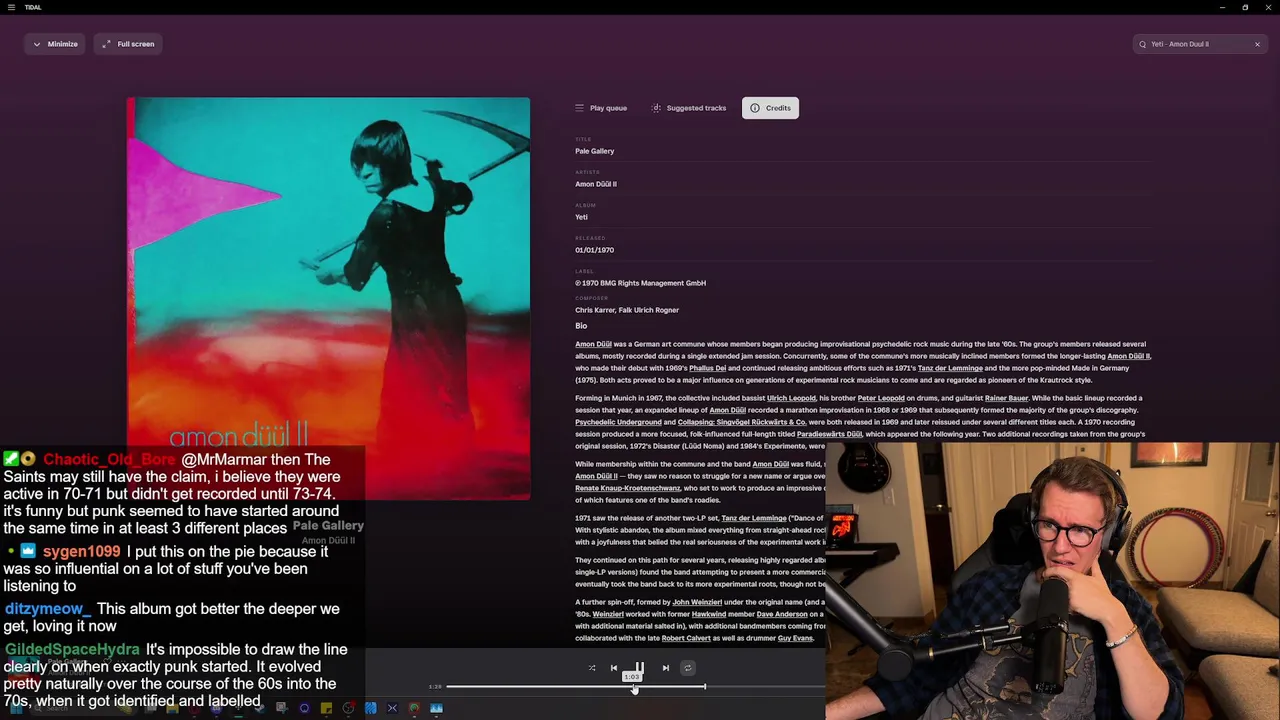Select the Credits tab

[770, 108]
